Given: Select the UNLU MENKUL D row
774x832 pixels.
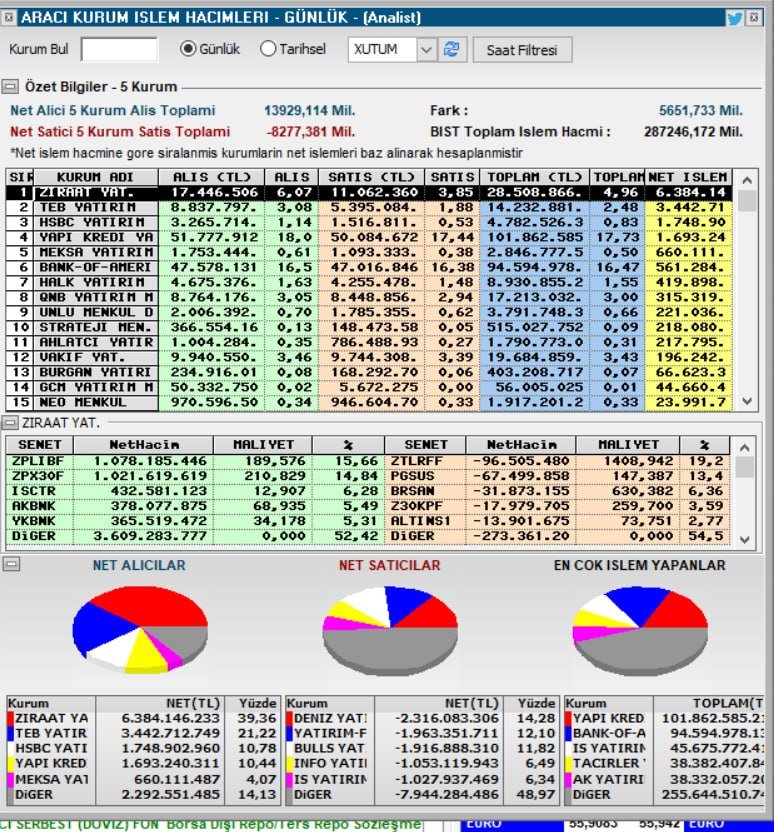Looking at the screenshot, I should pyautogui.click(x=369, y=312).
